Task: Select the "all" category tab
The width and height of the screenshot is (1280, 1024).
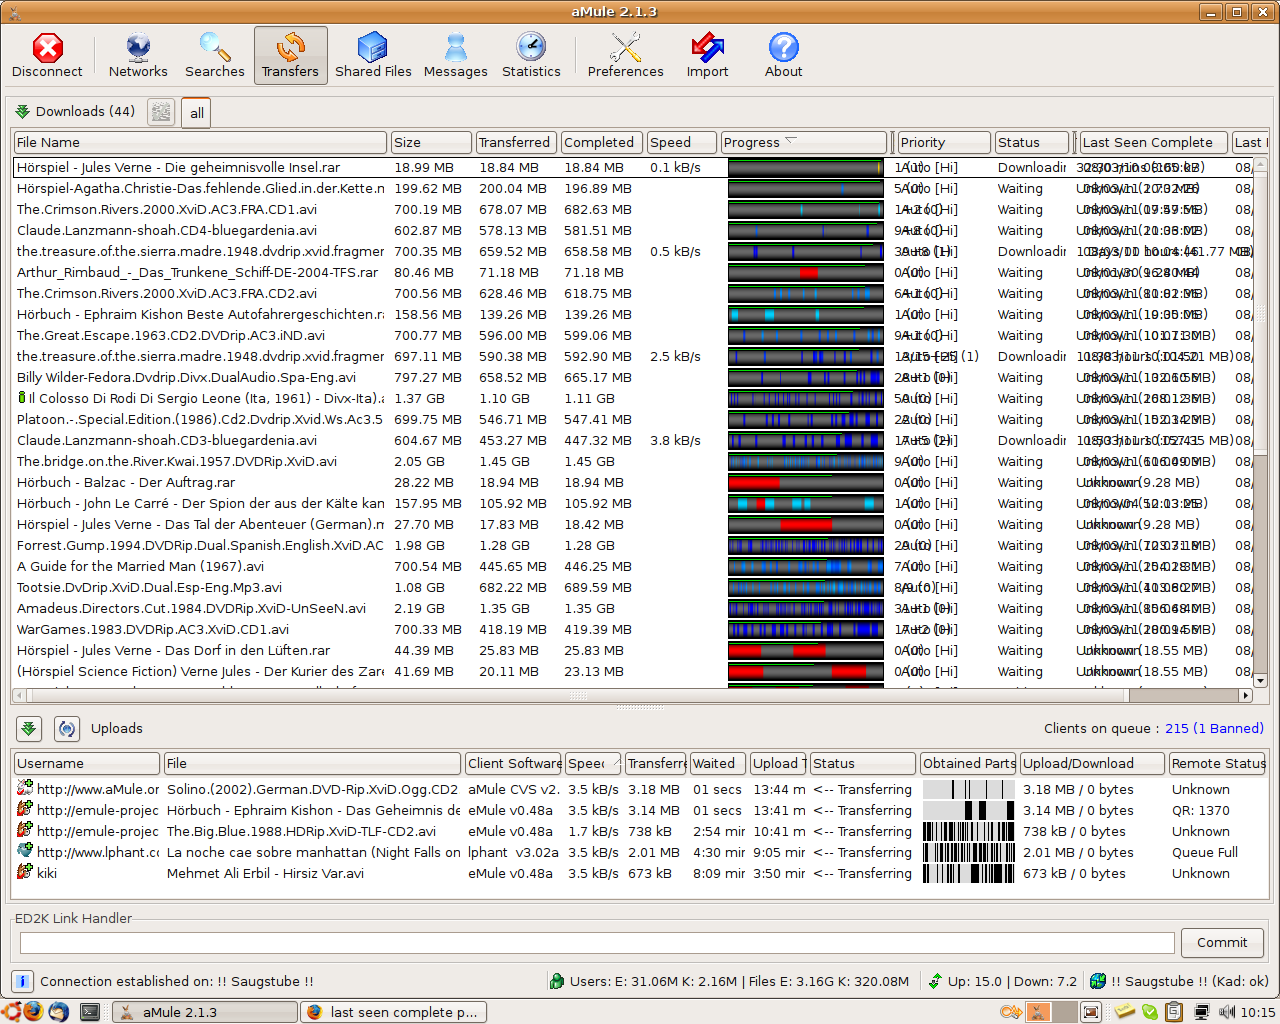Action: tap(197, 113)
